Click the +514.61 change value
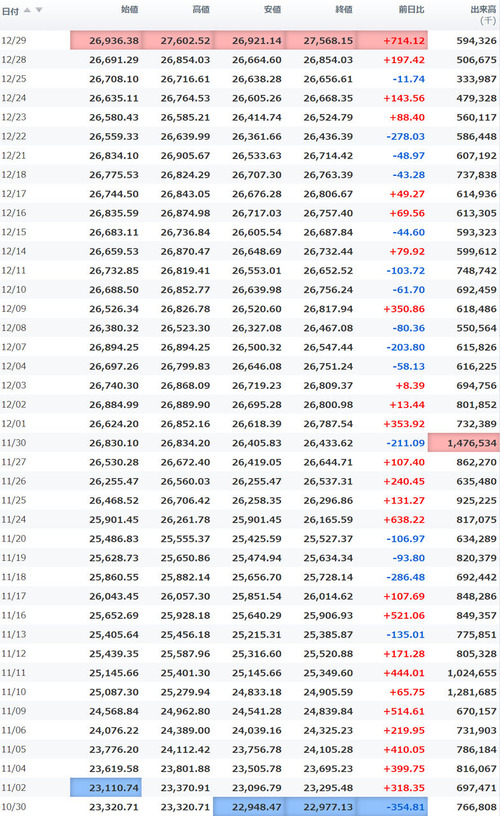 404,711
